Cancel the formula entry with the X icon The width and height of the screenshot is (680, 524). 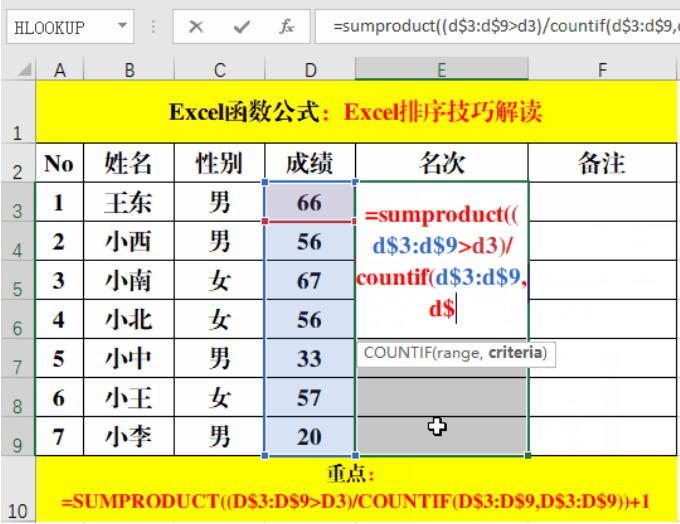point(196,27)
